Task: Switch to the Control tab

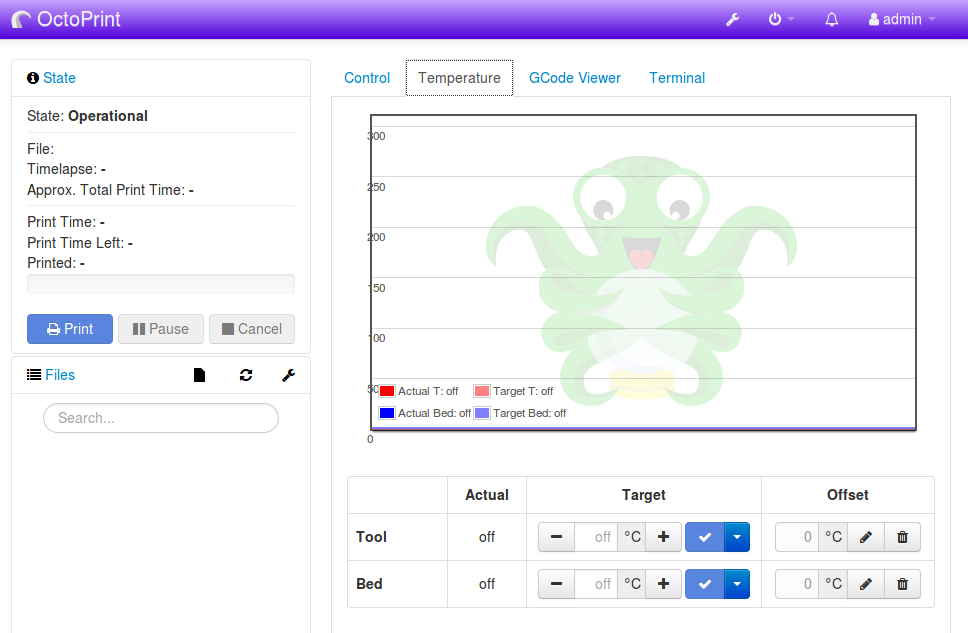Action: (367, 78)
